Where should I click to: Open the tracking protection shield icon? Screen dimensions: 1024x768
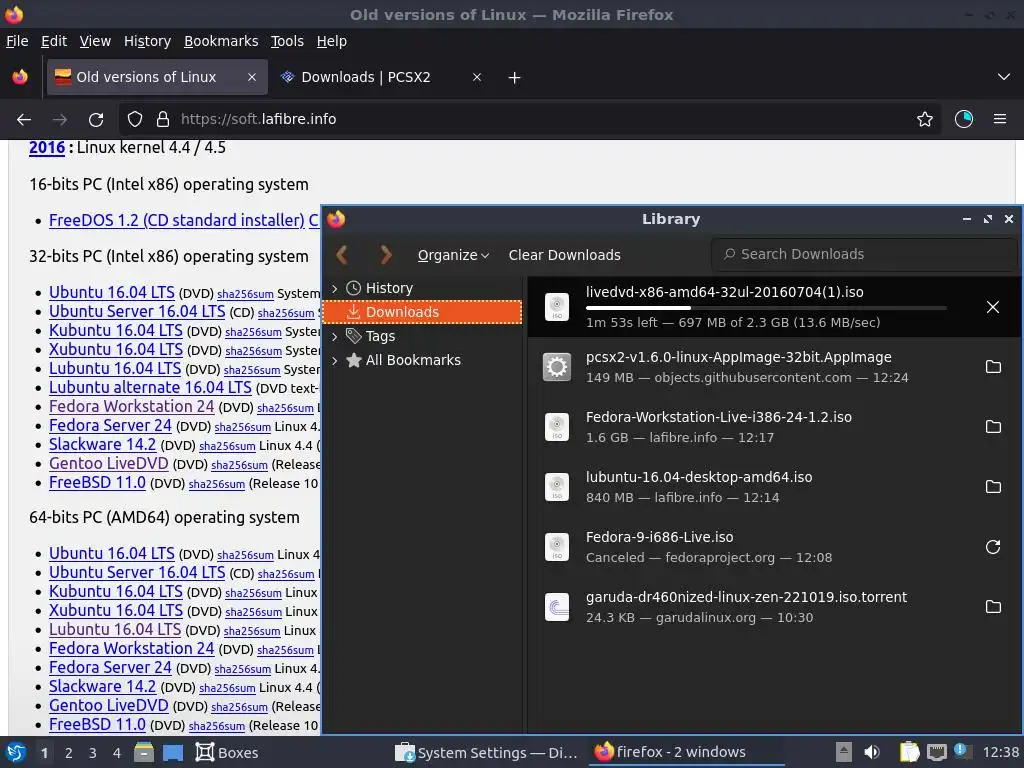click(135, 119)
